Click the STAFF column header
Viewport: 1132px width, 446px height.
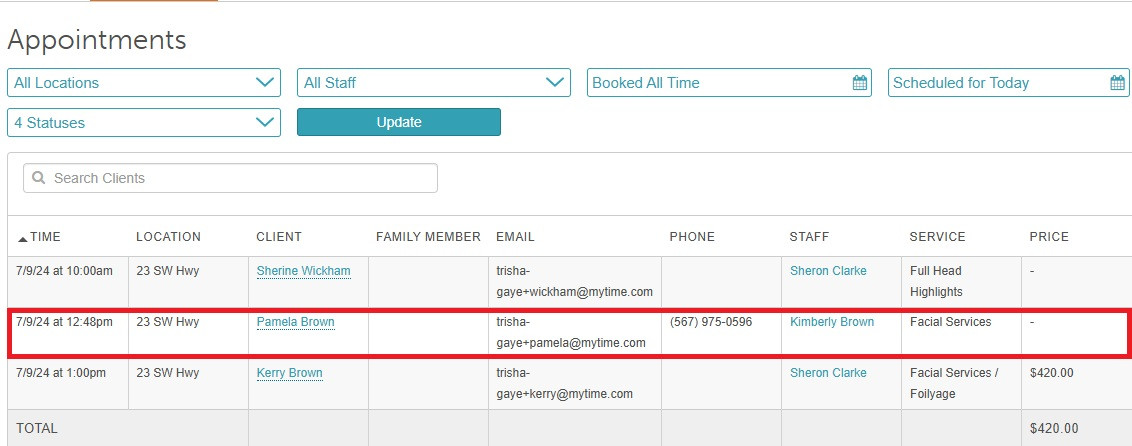[x=809, y=237]
